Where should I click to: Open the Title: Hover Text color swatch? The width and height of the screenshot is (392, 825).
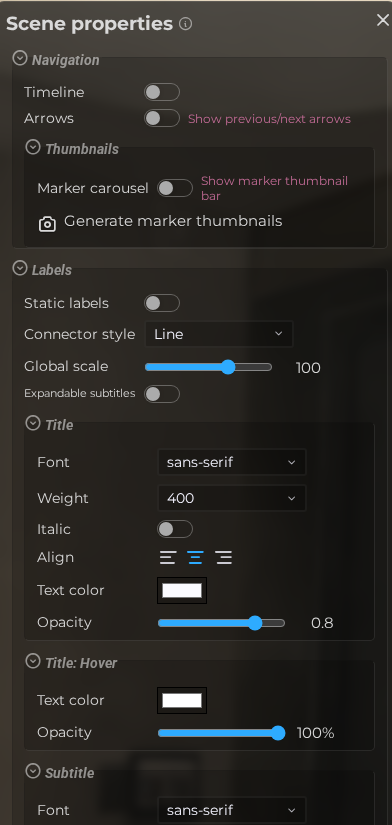click(x=182, y=700)
